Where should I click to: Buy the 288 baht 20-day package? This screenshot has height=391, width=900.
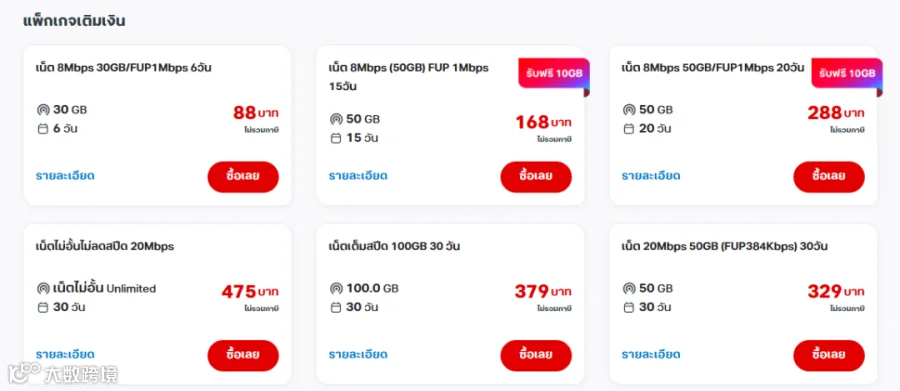pos(829,177)
